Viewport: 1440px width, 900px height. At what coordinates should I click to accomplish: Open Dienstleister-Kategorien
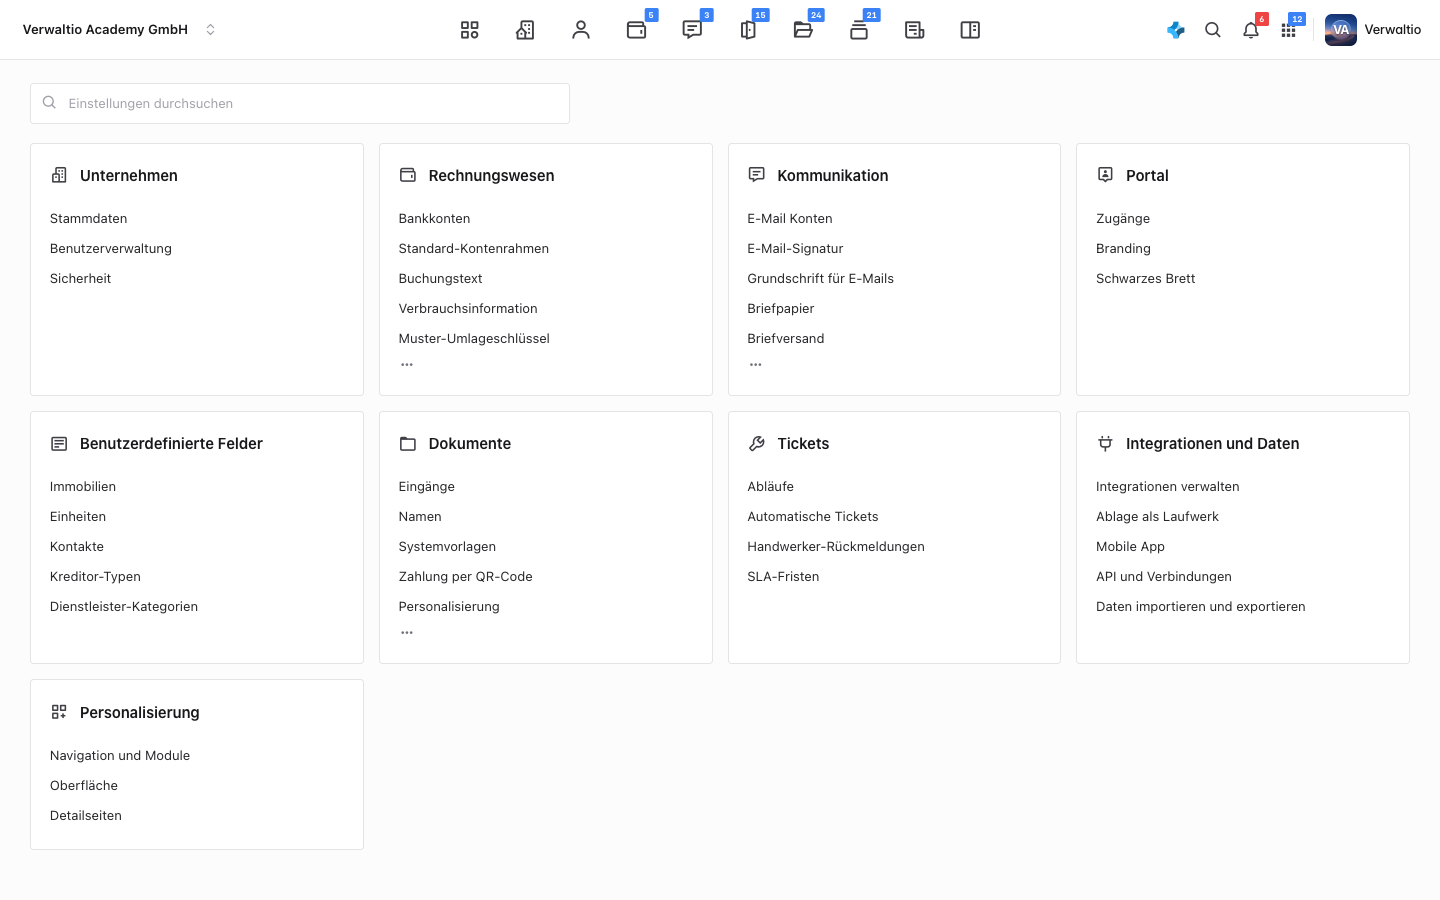coord(124,607)
